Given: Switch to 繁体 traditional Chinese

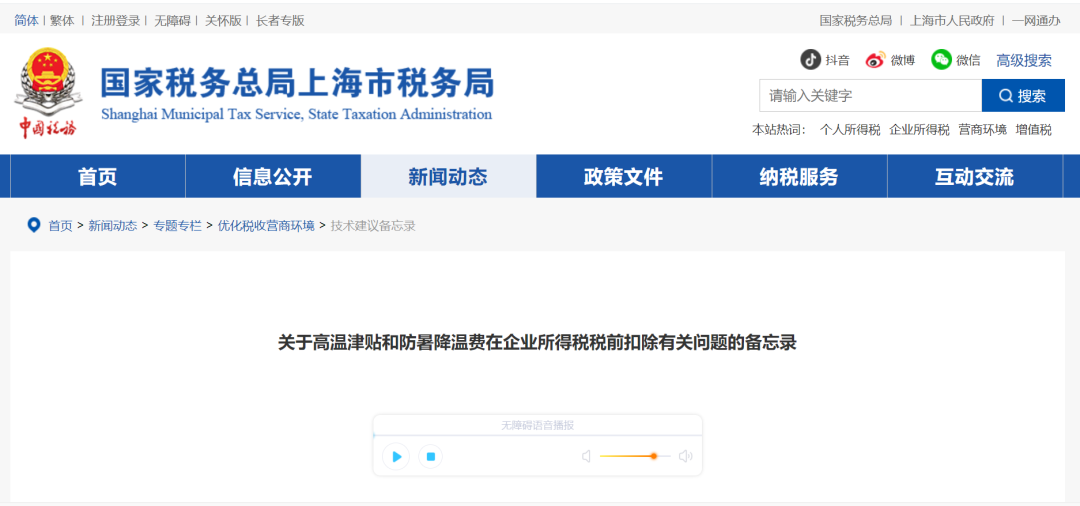Looking at the screenshot, I should [x=62, y=20].
